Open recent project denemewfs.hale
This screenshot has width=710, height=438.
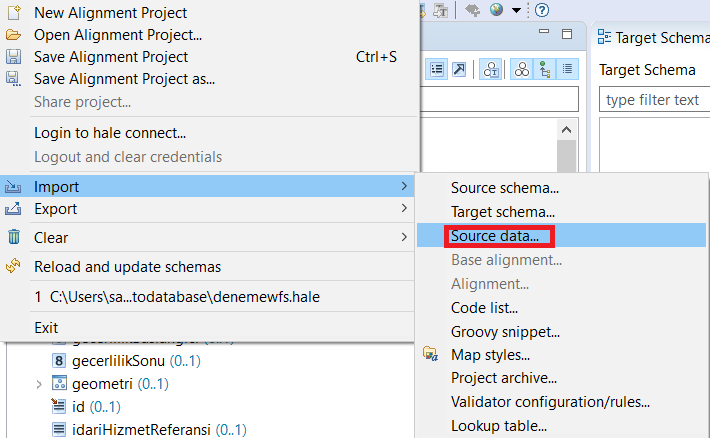coord(177,297)
